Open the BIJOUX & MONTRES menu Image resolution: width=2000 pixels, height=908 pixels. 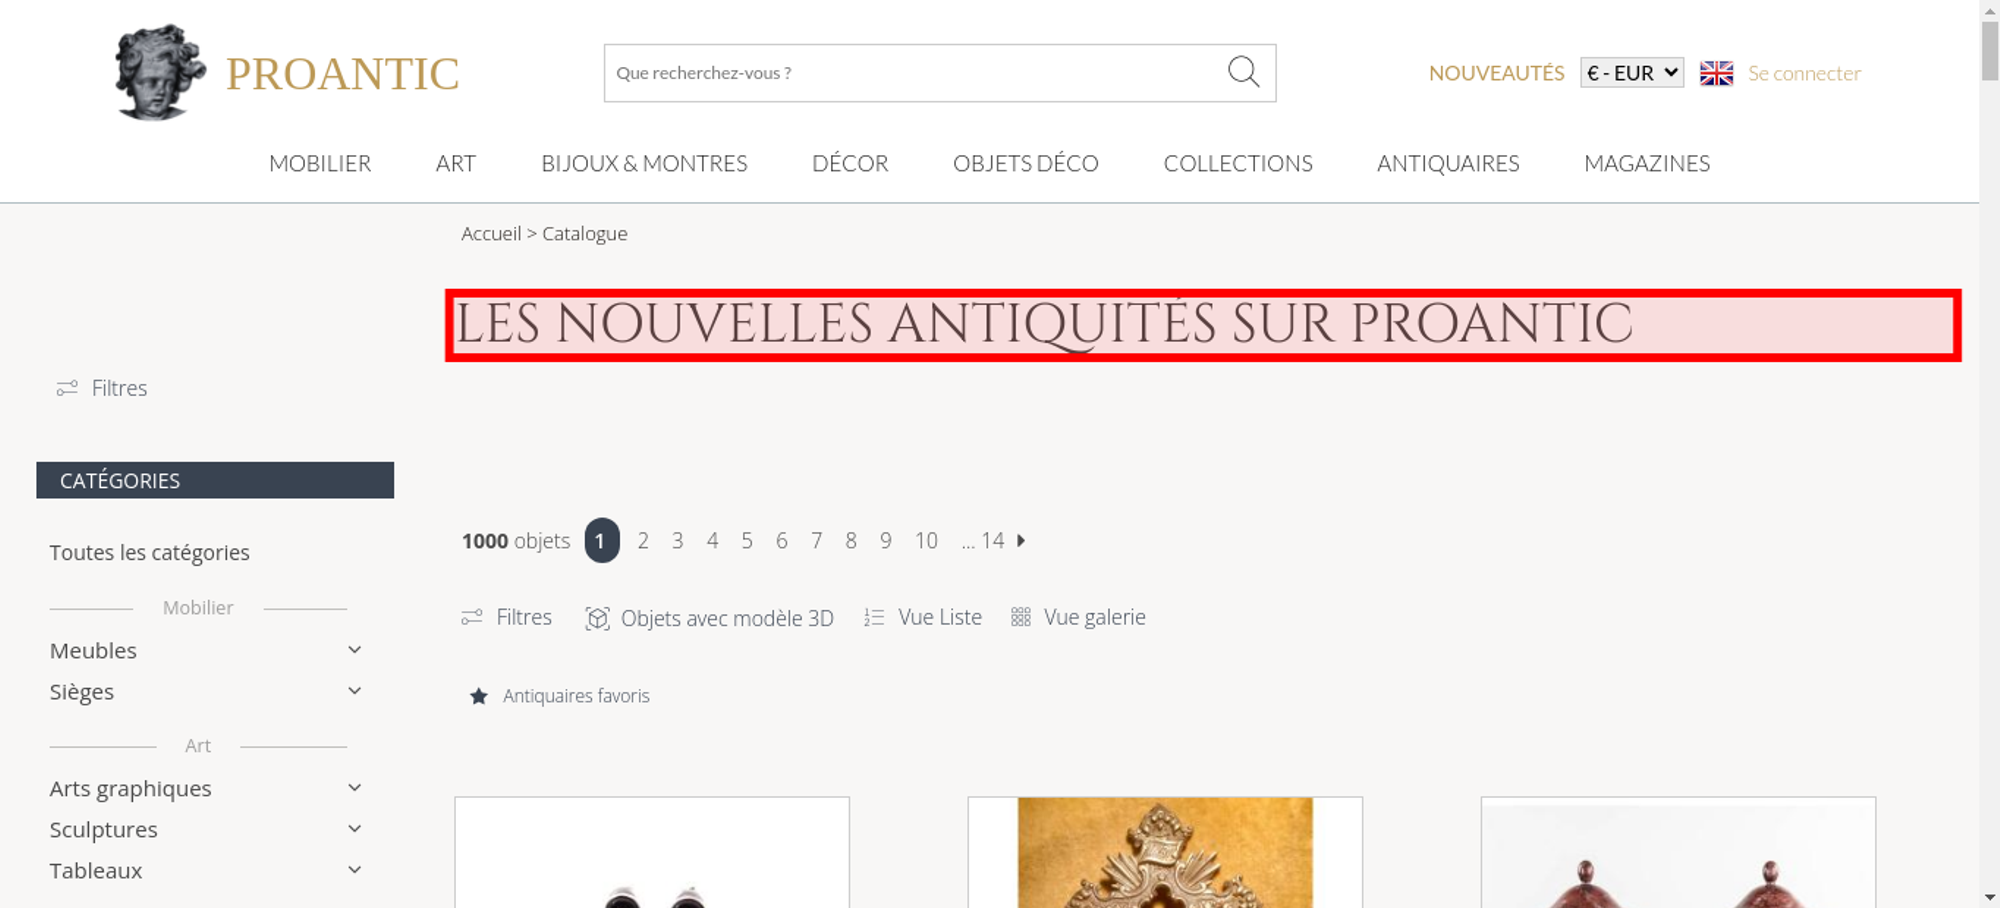coord(644,163)
